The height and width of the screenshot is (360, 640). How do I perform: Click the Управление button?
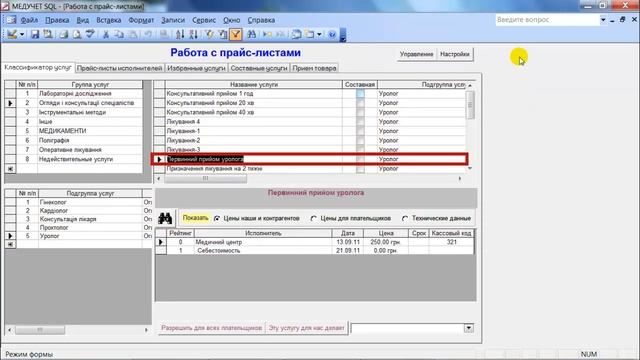point(416,54)
